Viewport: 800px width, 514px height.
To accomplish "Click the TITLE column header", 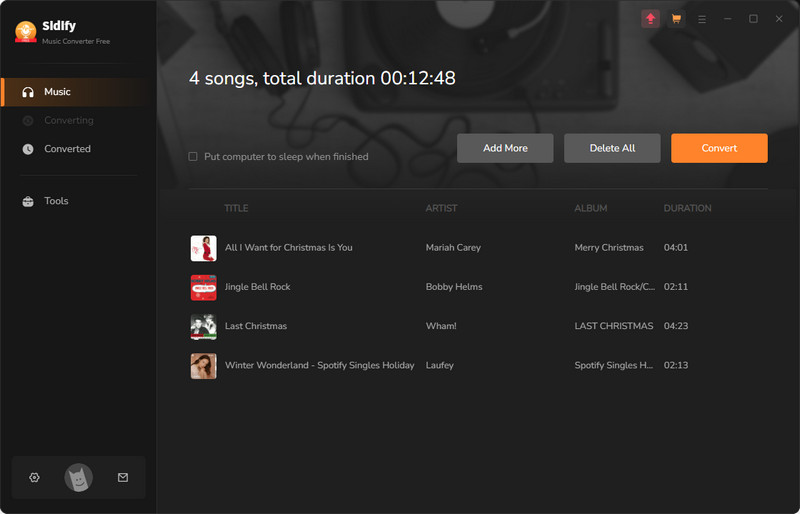I will pos(236,208).
